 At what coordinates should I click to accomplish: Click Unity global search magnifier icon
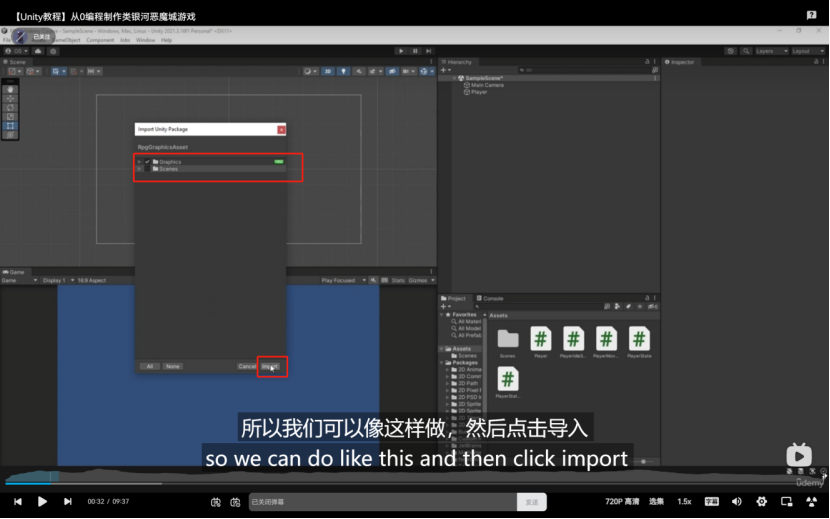[x=746, y=51]
